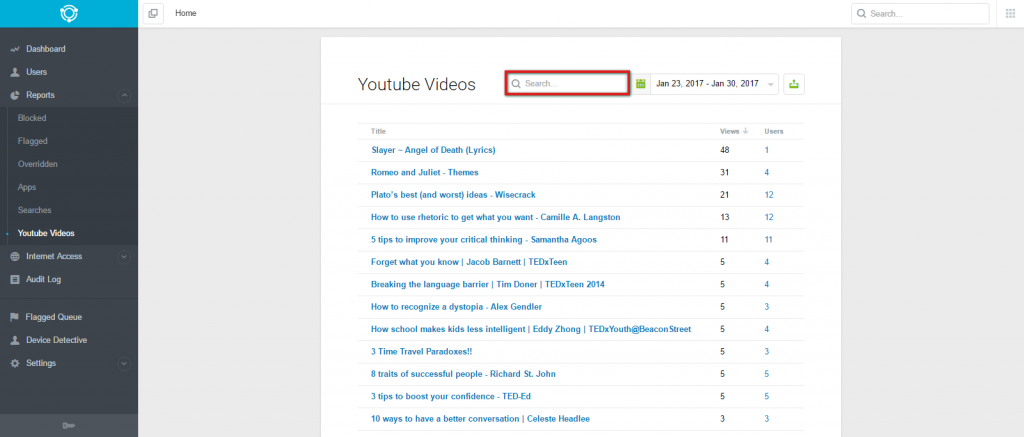Select Youtube Videos in the sidebar
The width and height of the screenshot is (1024, 437).
click(x=46, y=233)
